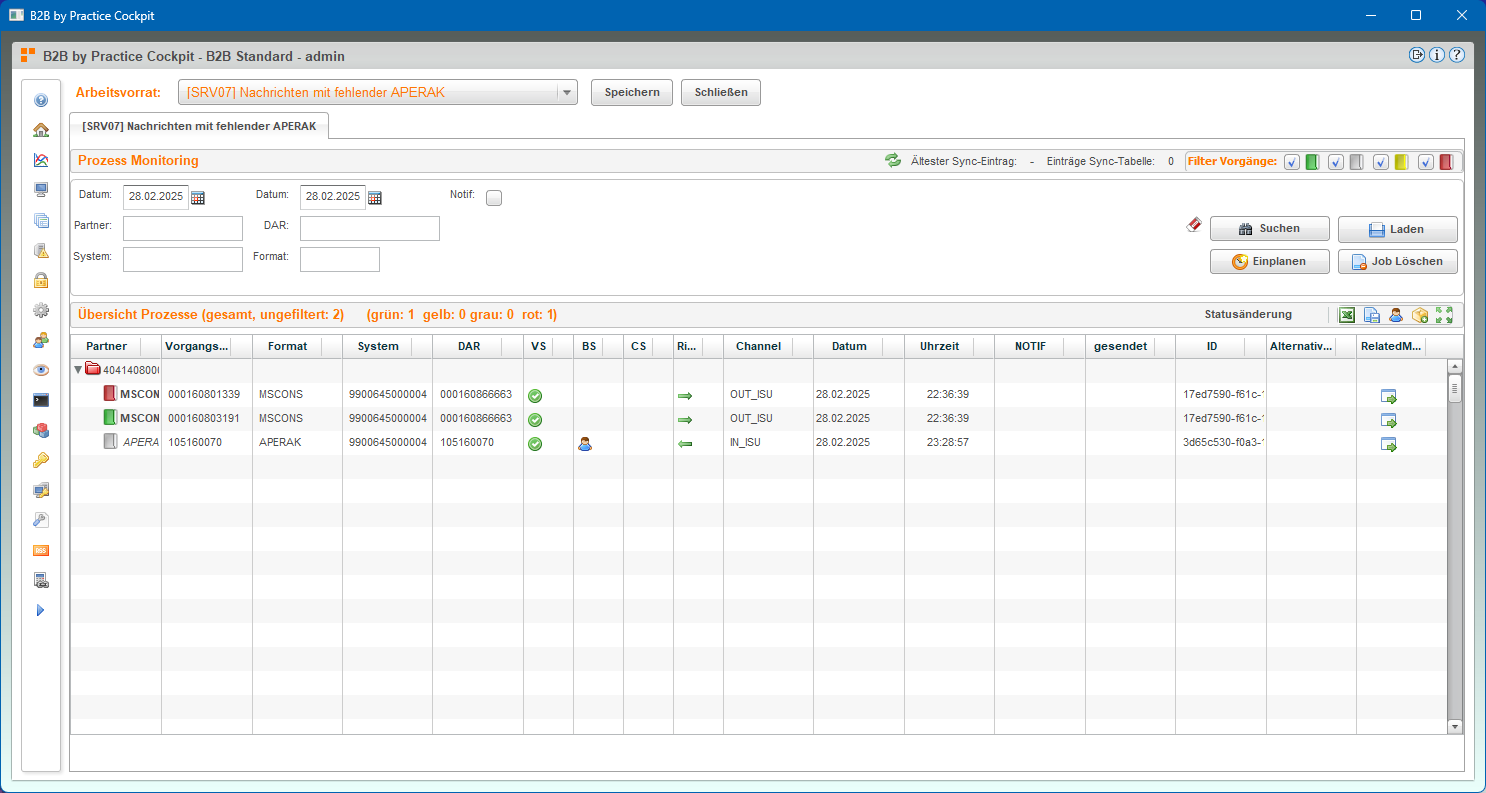Focus the DAR input field
Image resolution: width=1486 pixels, height=793 pixels.
370,229
